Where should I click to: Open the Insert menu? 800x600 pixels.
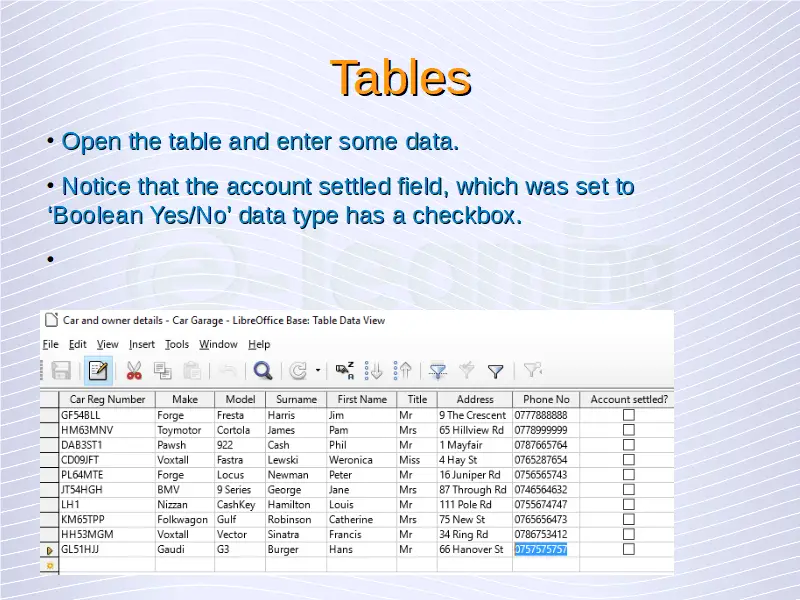[x=142, y=344]
